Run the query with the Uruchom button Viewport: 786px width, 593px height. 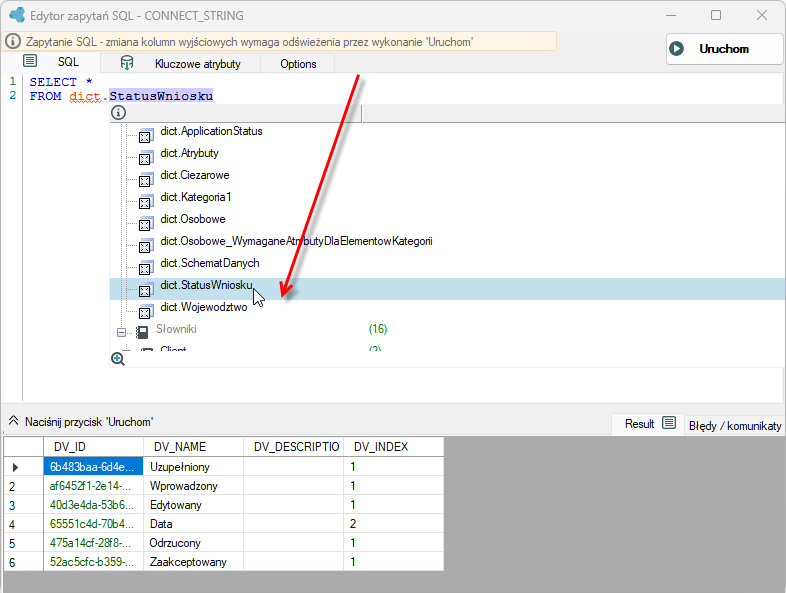(x=724, y=49)
